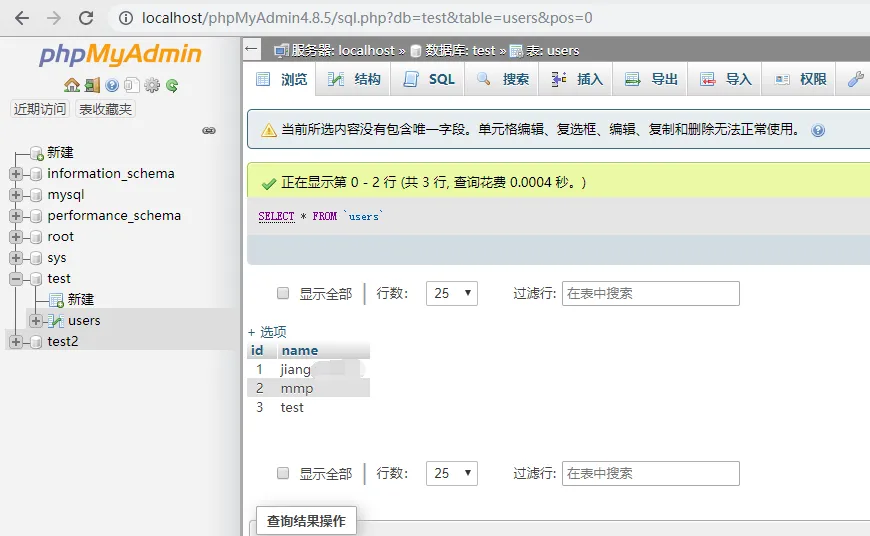Viewport: 870px width, 536px height.
Task: Click the browser address bar URL
Action: [367, 18]
